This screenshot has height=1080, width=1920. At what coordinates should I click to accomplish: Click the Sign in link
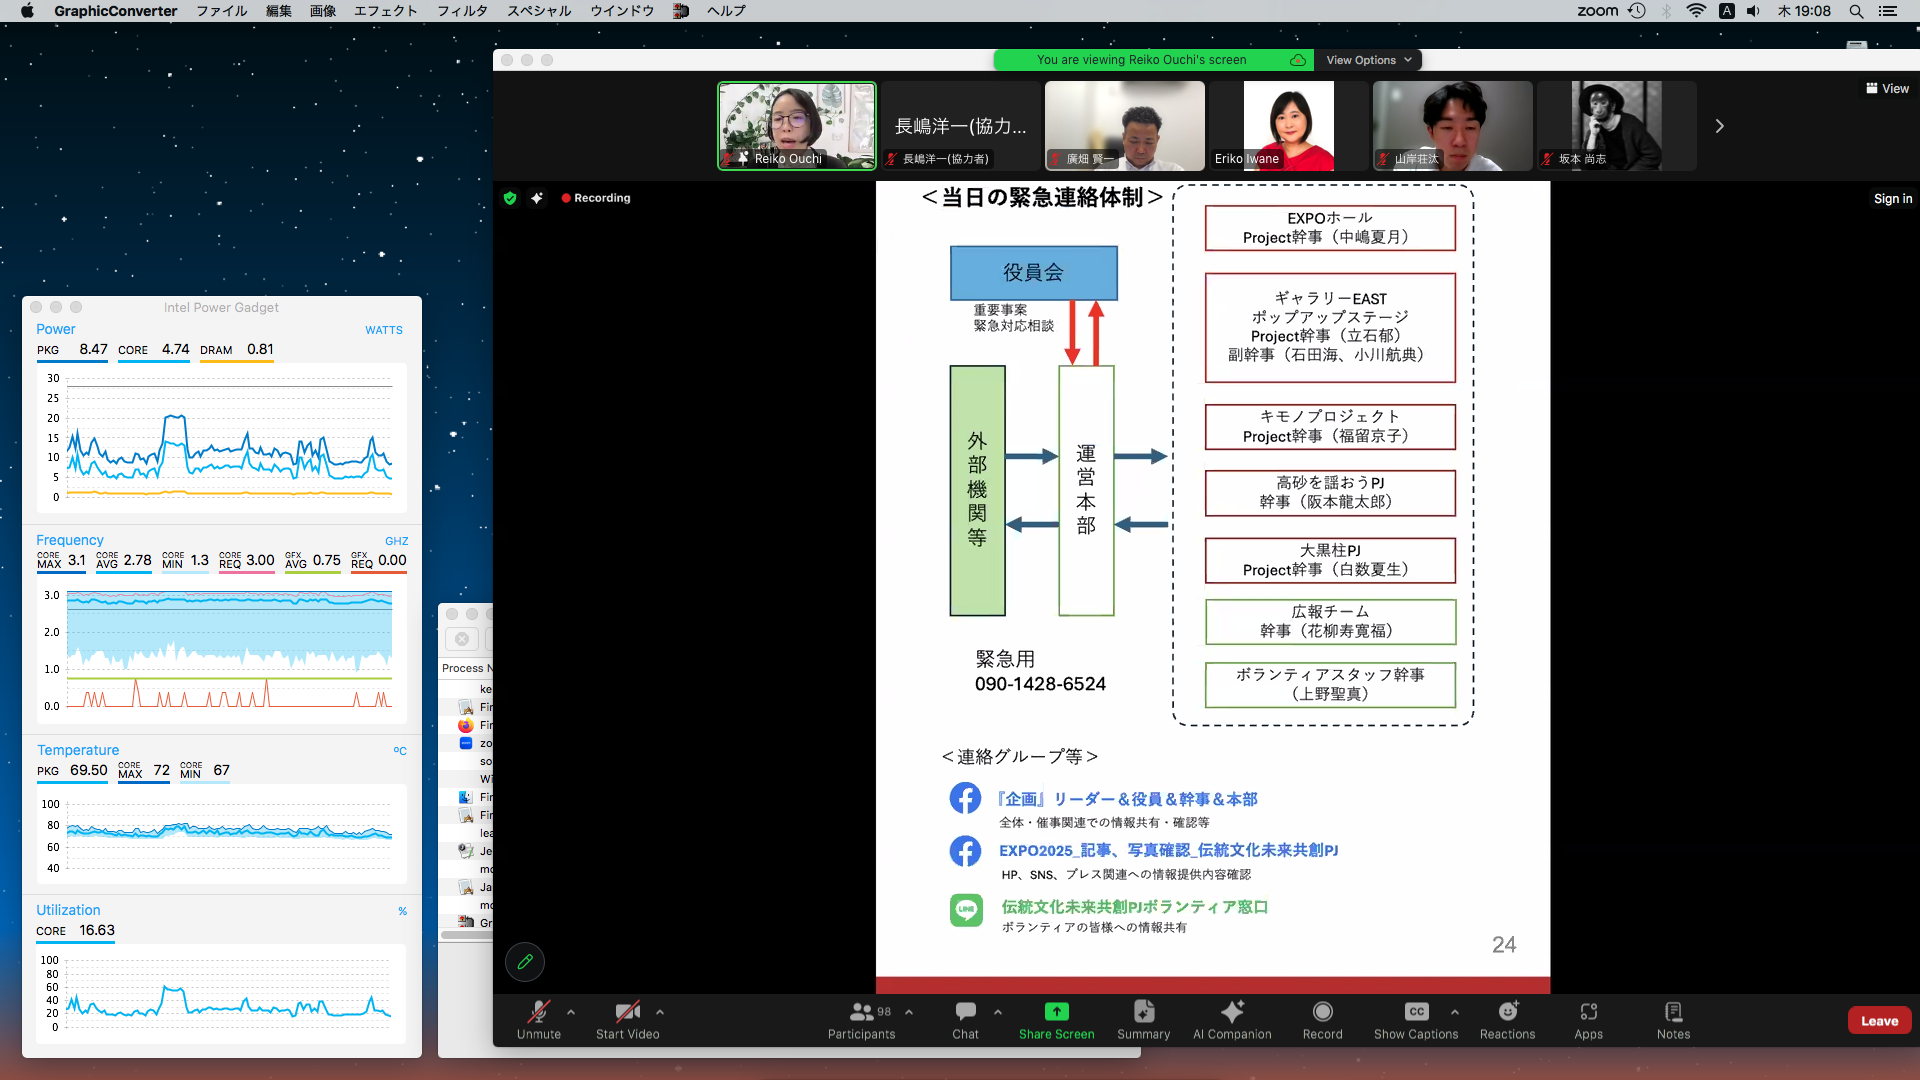tap(1892, 199)
